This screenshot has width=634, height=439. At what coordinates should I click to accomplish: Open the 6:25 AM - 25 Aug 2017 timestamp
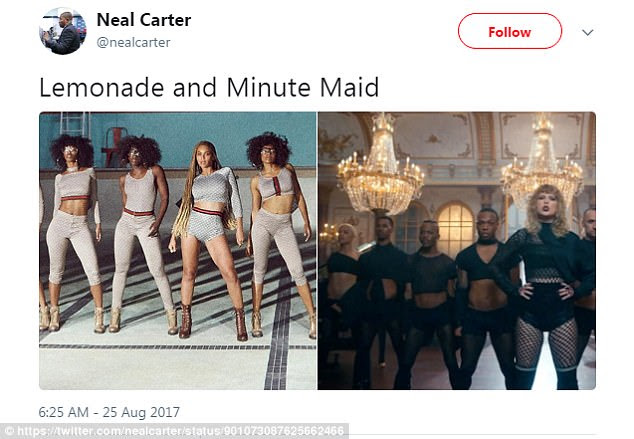[x=109, y=412]
